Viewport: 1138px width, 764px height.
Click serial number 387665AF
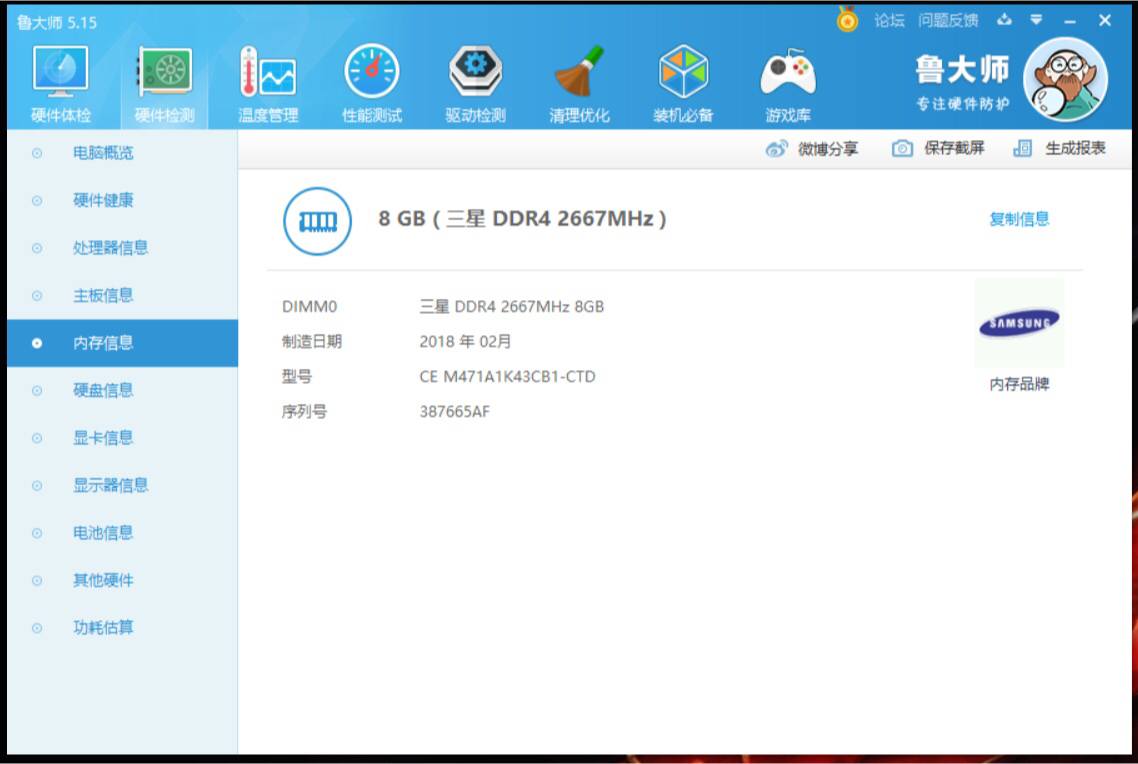coord(454,412)
